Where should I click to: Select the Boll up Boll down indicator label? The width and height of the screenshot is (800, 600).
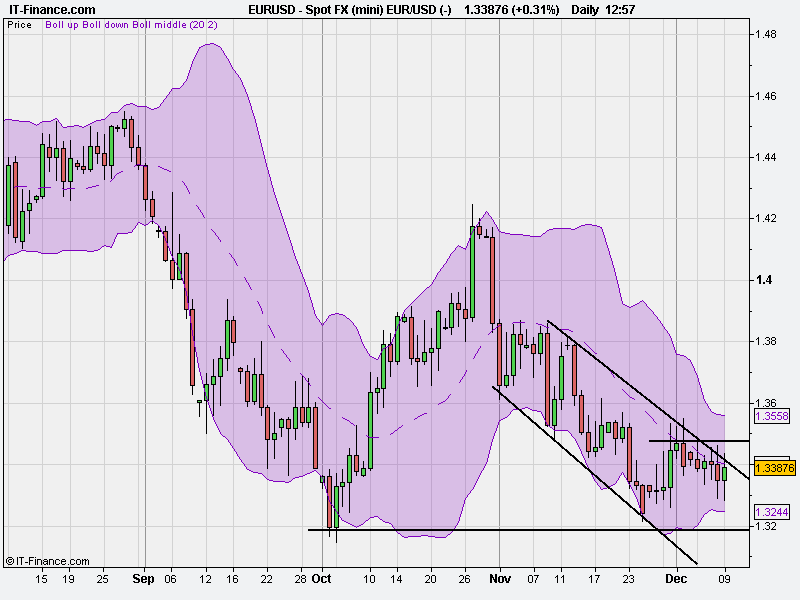pyautogui.click(x=131, y=24)
